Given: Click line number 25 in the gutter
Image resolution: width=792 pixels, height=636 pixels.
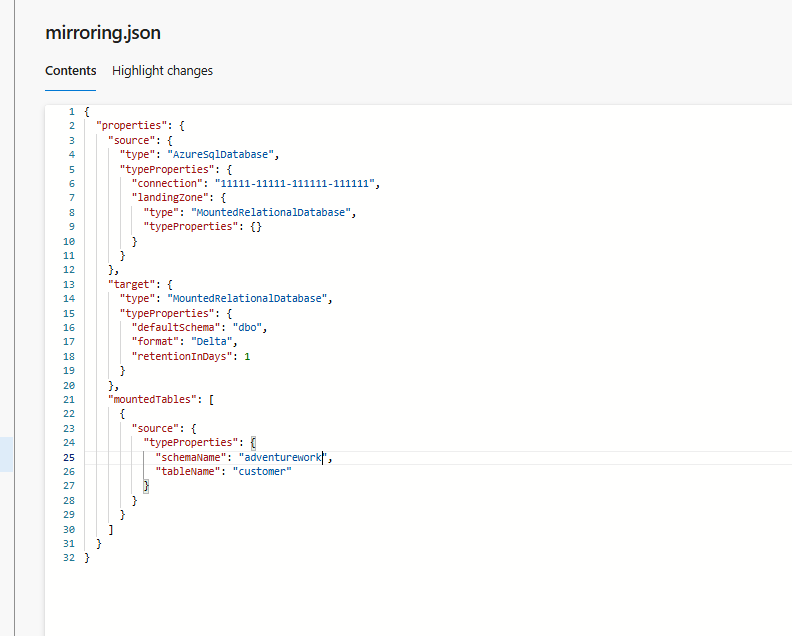Looking at the screenshot, I should 69,458.
